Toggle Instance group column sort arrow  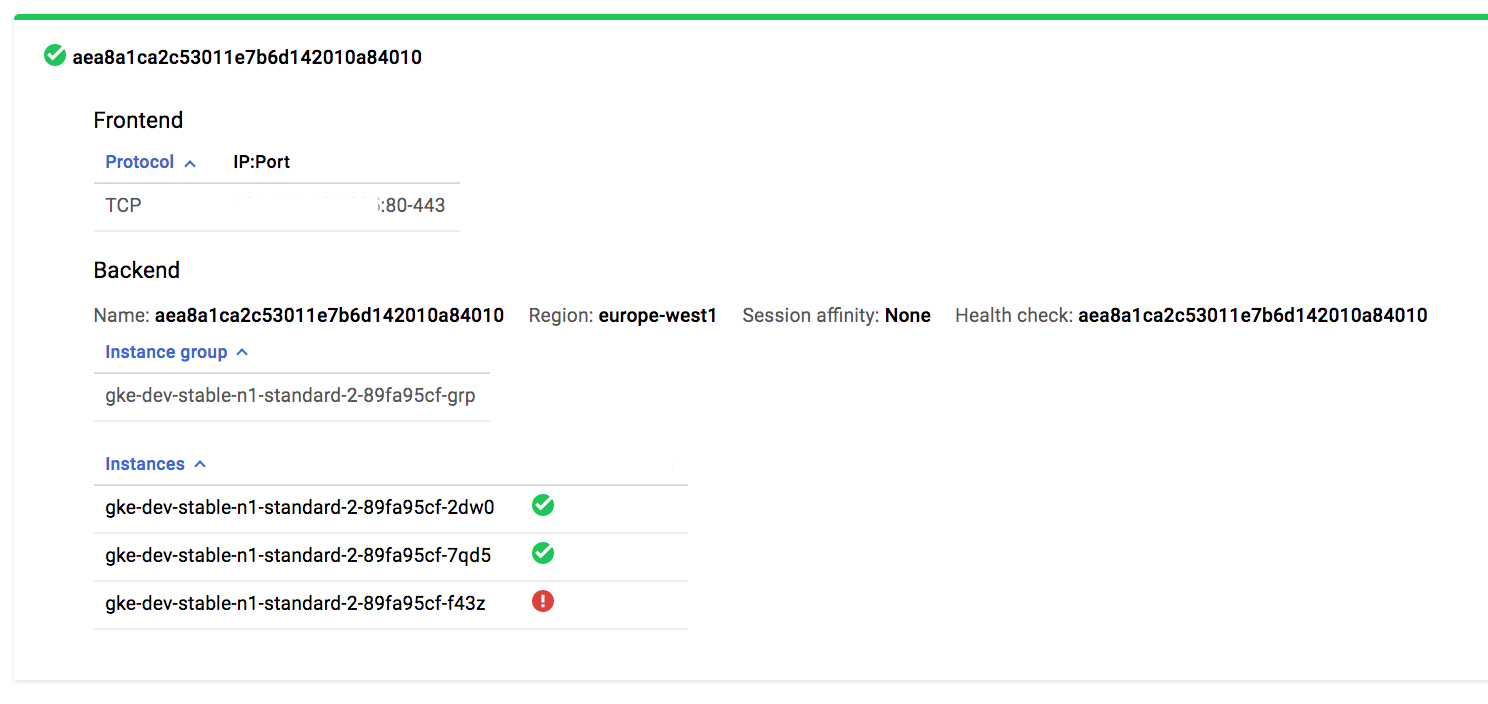242,353
